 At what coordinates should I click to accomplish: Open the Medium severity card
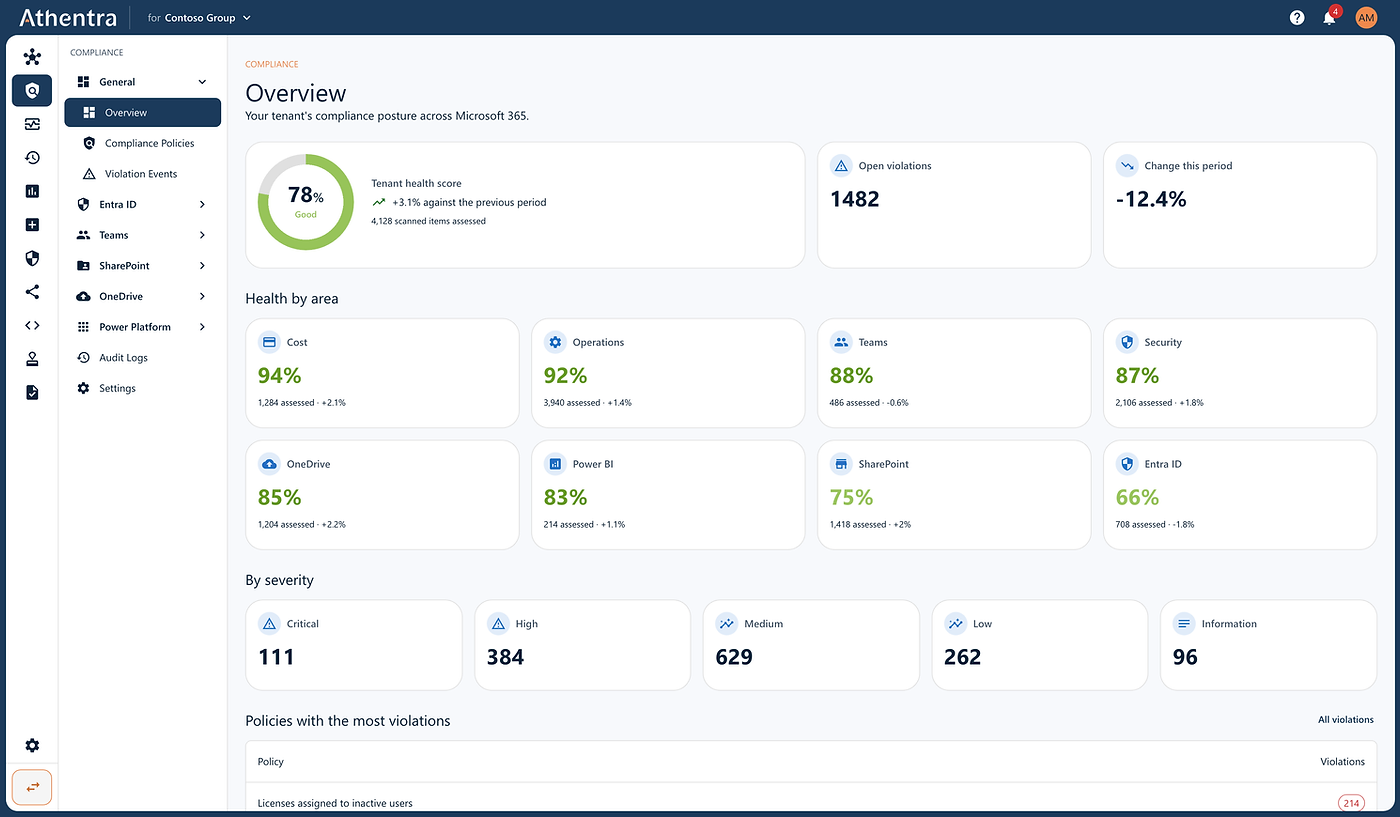[811, 645]
